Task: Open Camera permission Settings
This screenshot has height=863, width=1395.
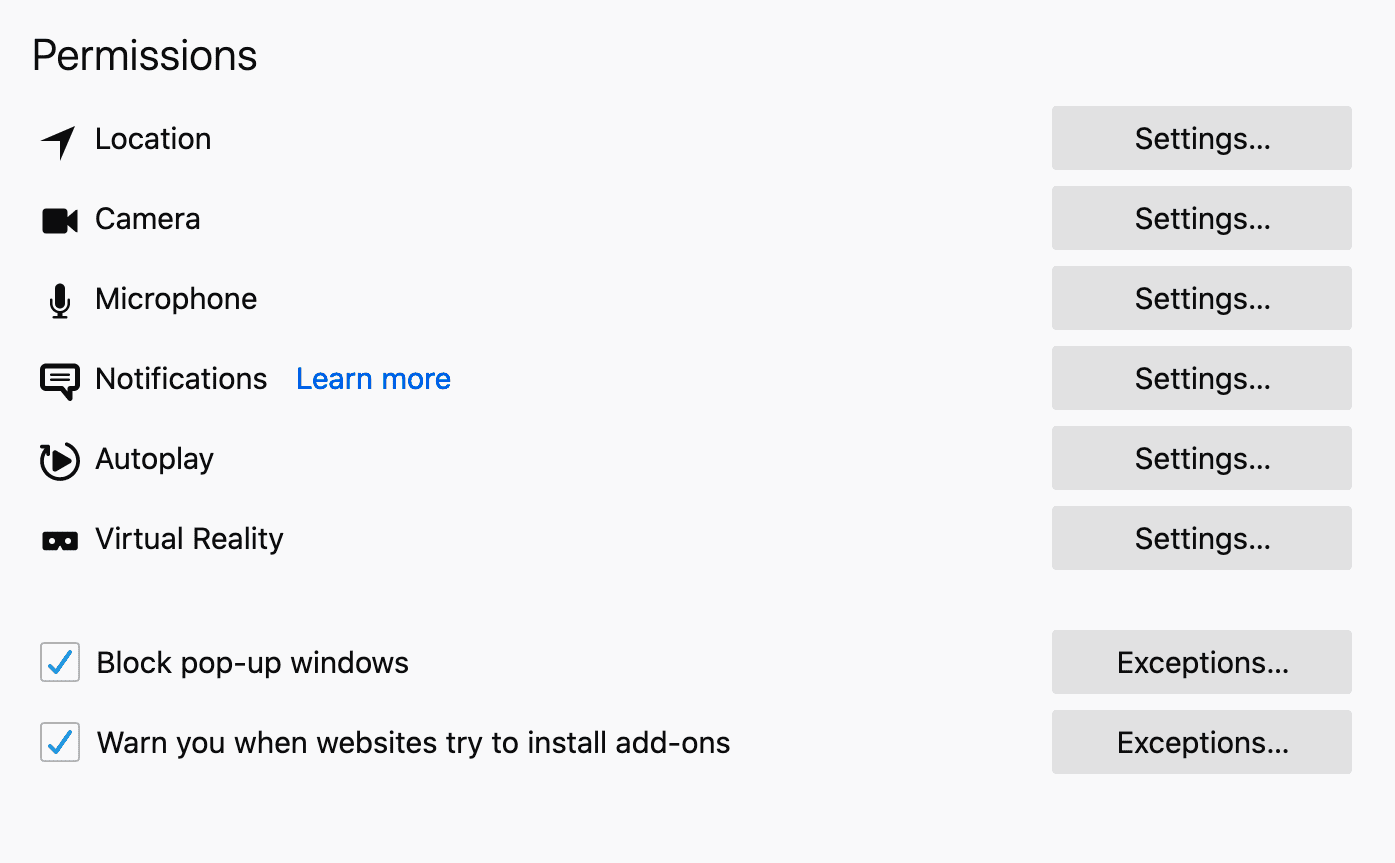Action: pos(1202,218)
